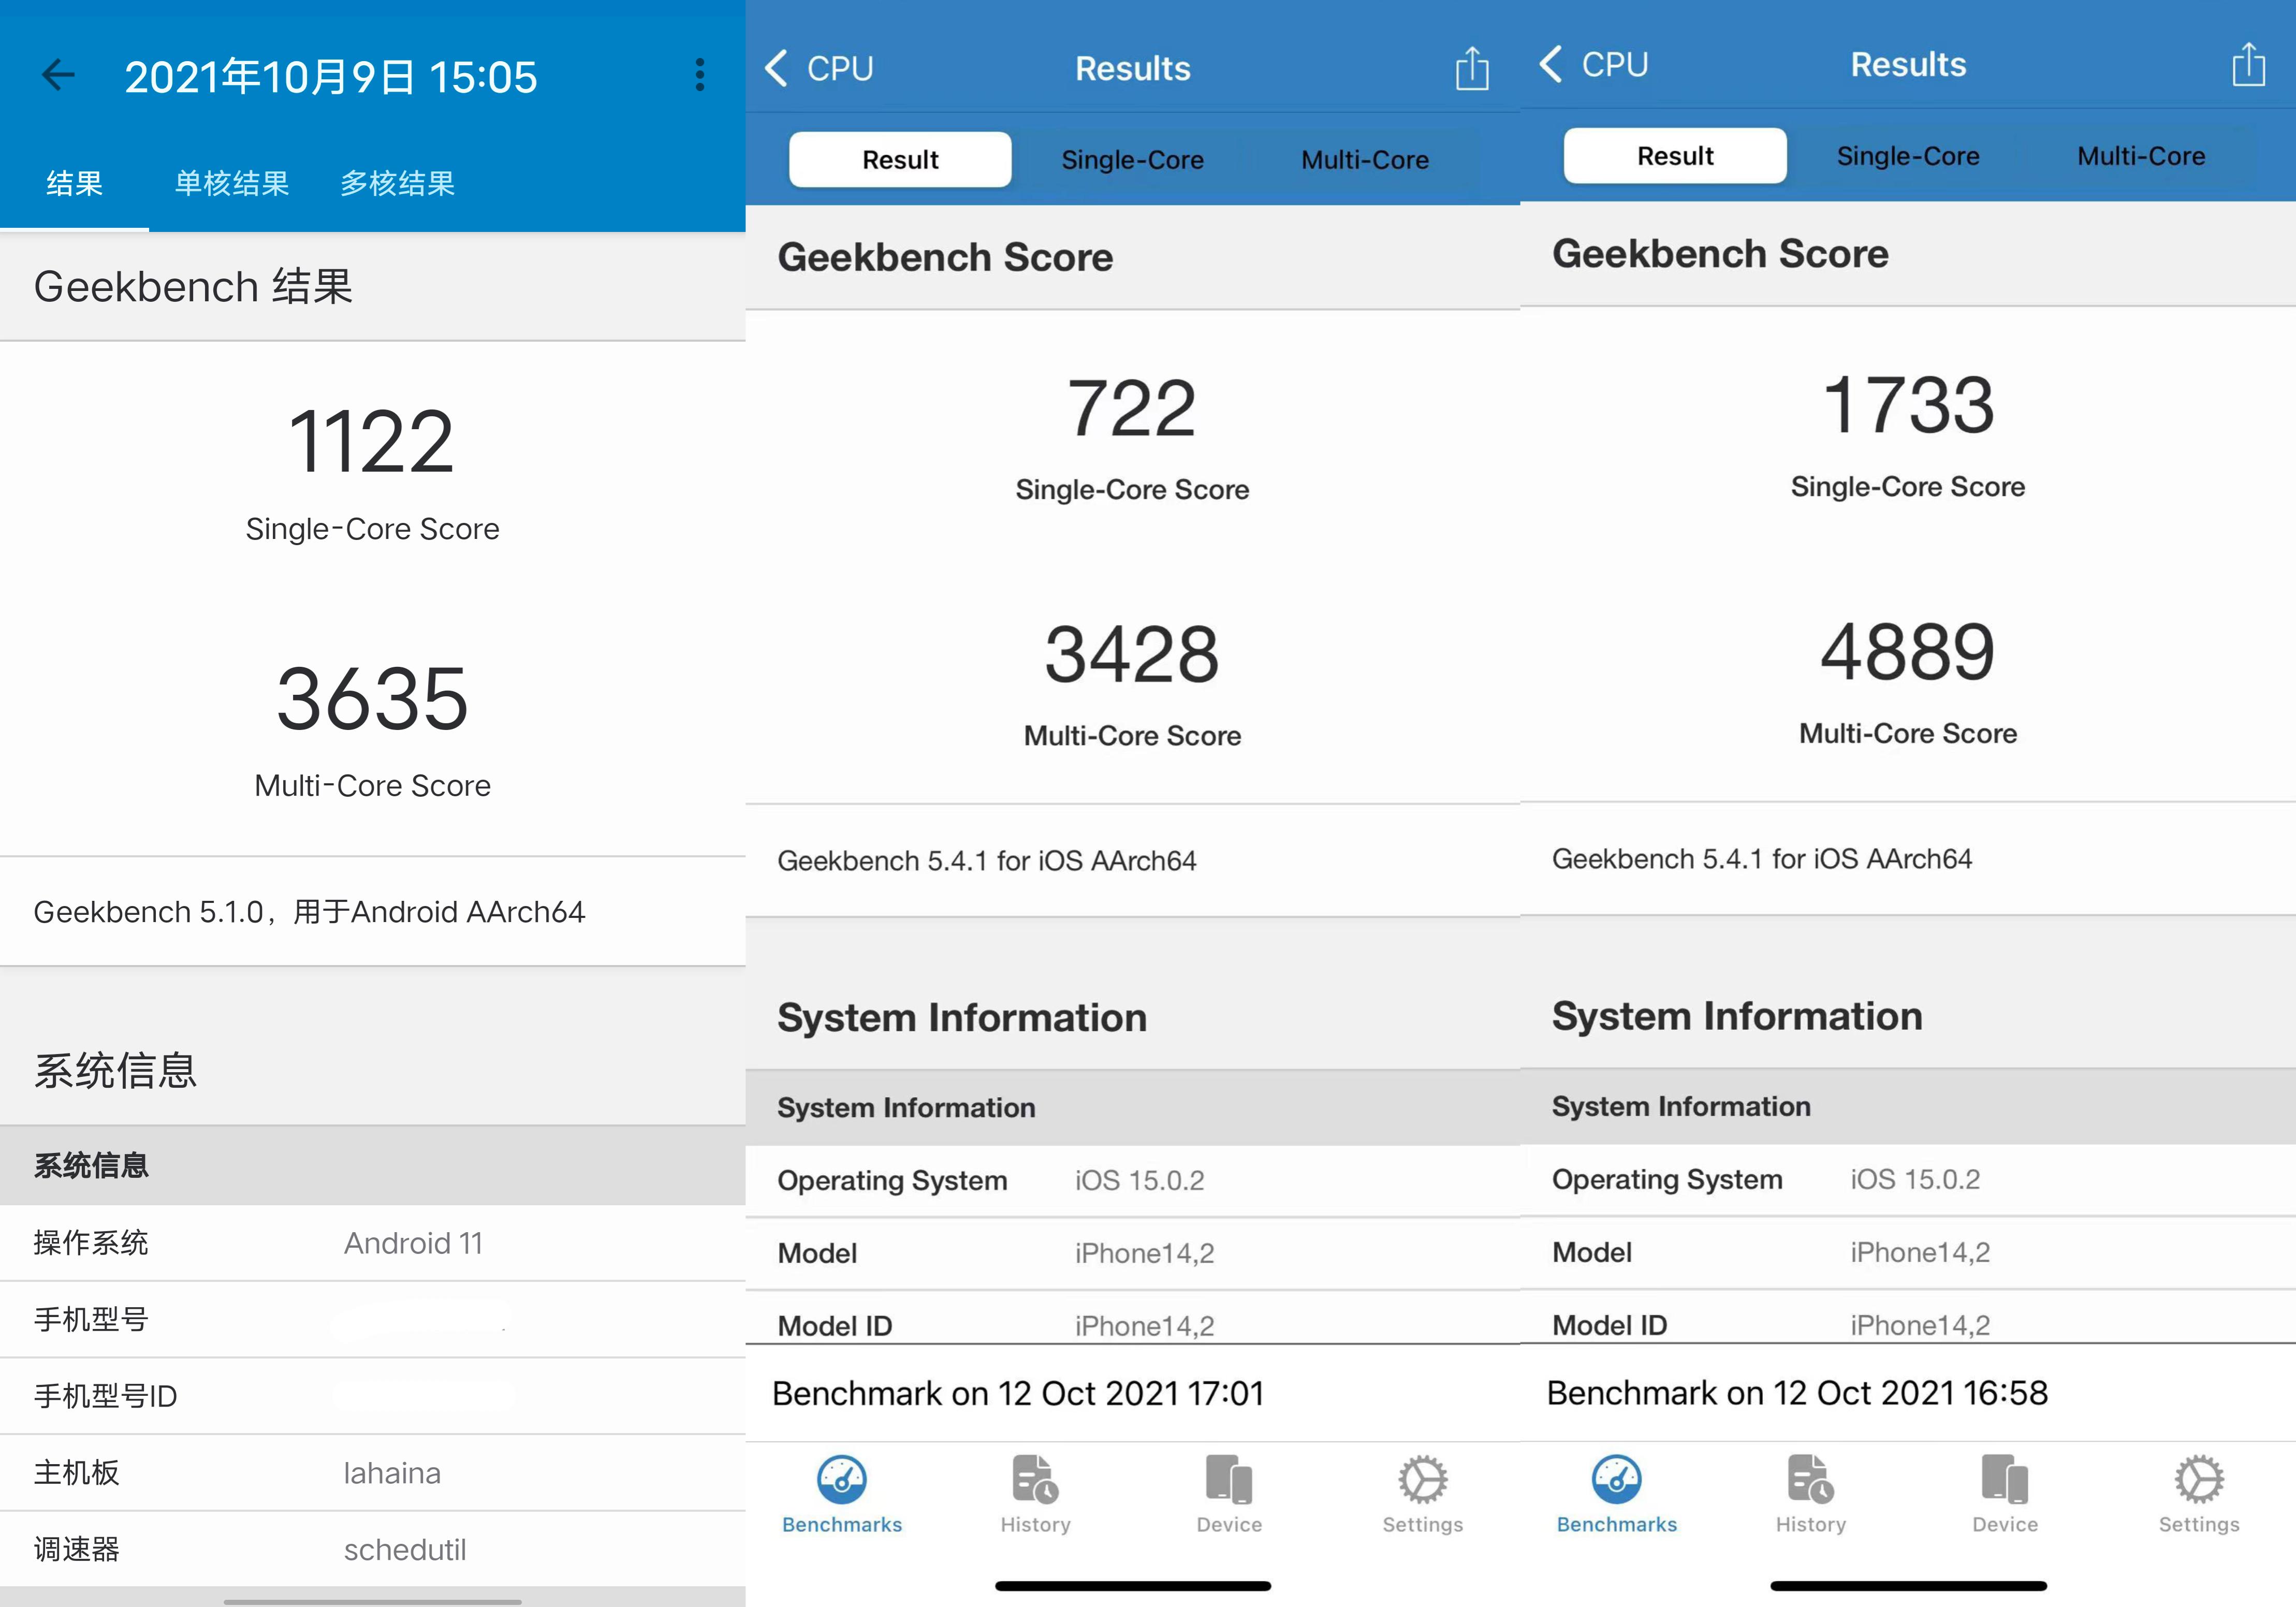The height and width of the screenshot is (1607, 2296).
Task: Select Single-Core segment in the right screen
Action: click(x=1908, y=156)
